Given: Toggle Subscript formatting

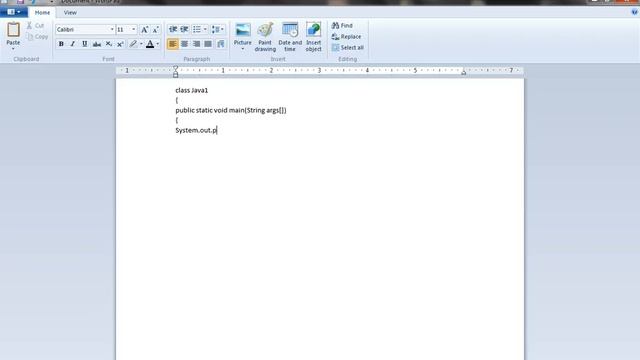Looking at the screenshot, I should [109, 44].
